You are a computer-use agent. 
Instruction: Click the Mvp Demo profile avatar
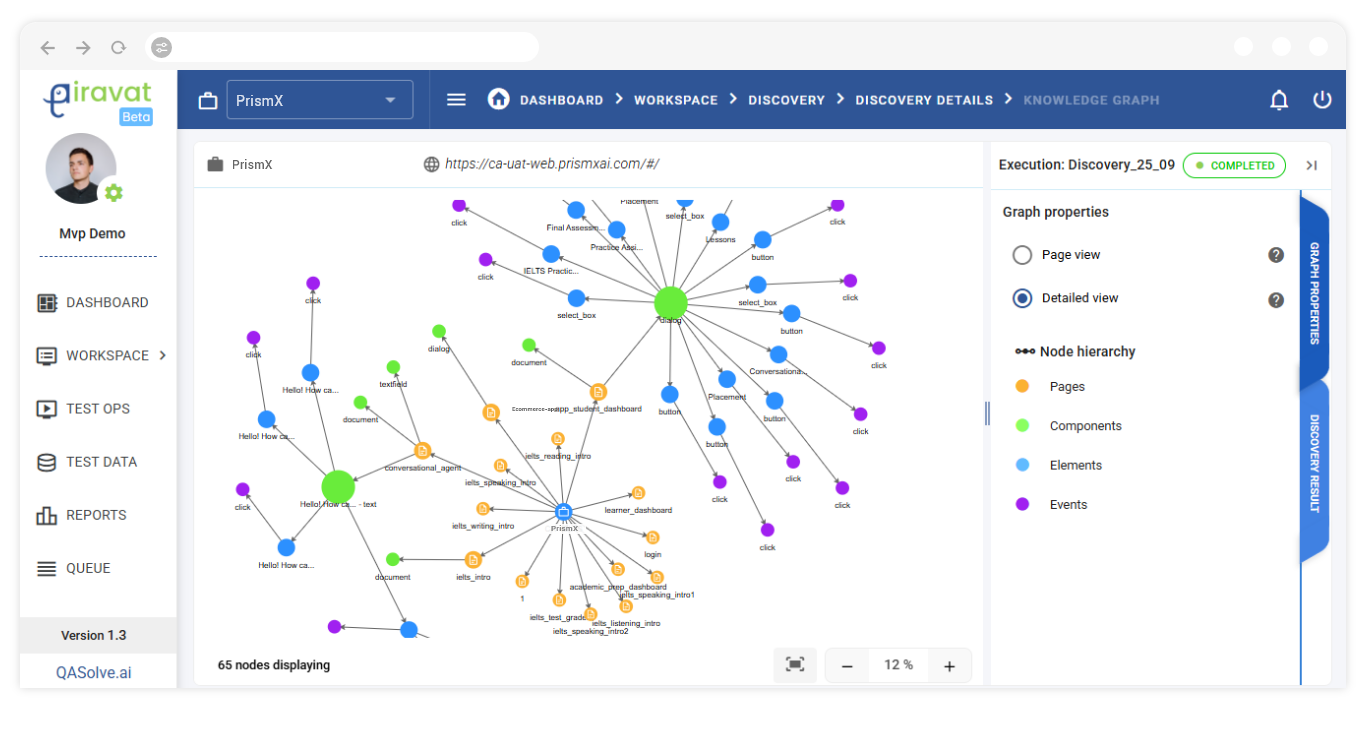(x=81, y=168)
